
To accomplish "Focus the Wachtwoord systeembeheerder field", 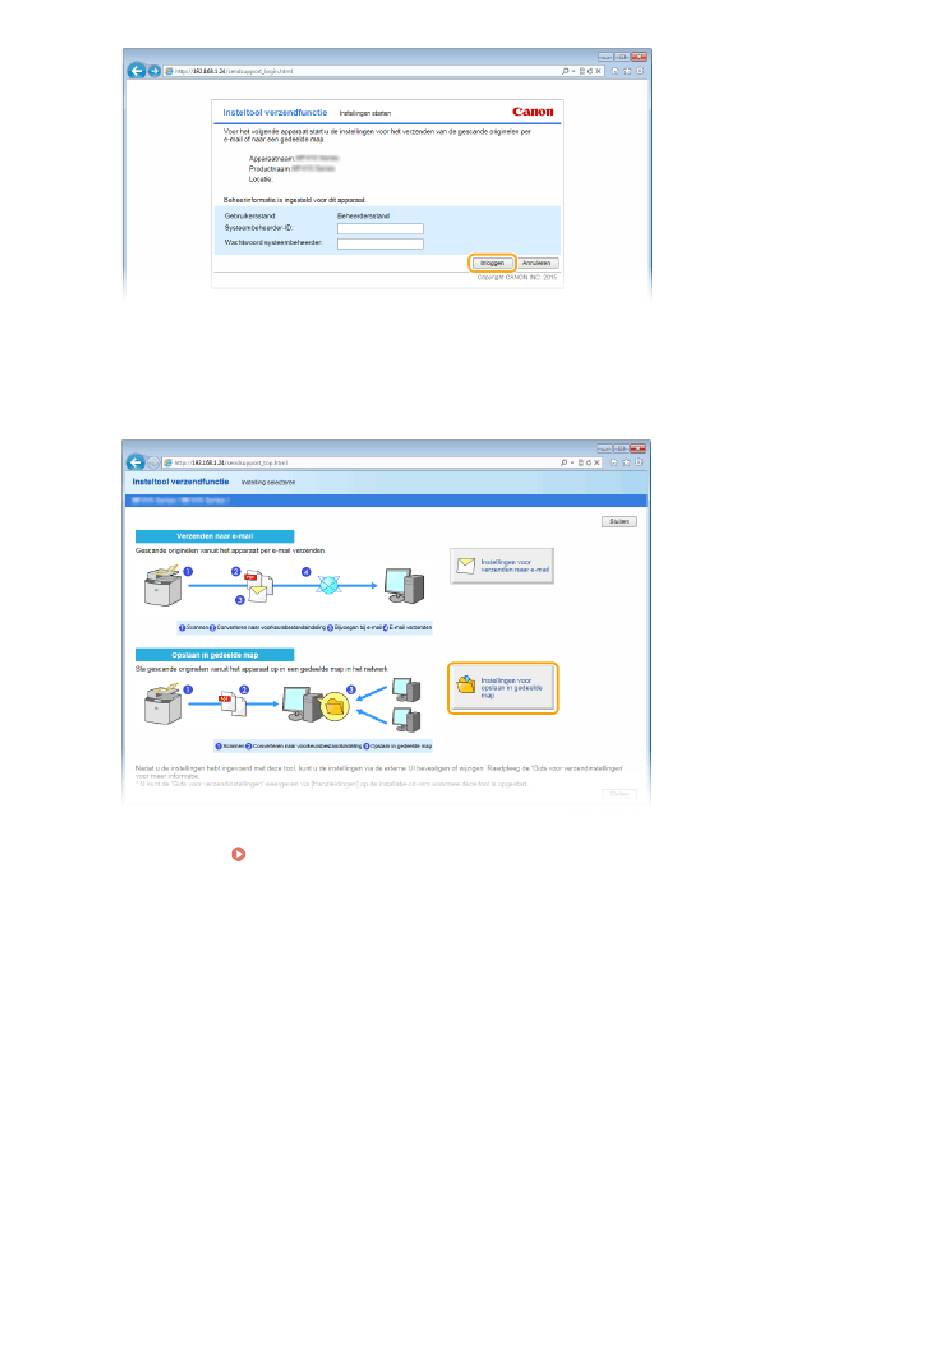I will pos(380,244).
